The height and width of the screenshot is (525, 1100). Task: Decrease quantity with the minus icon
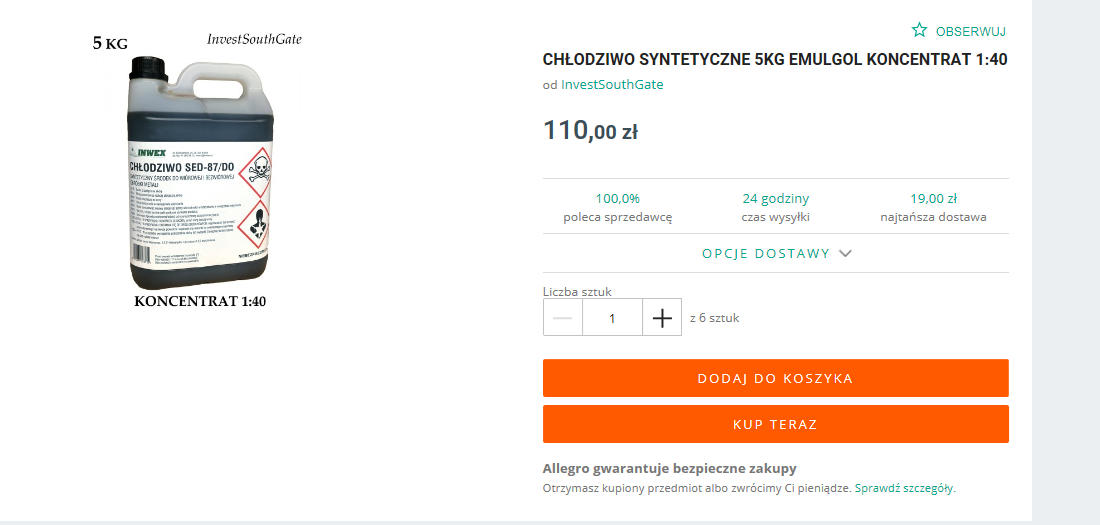[563, 317]
